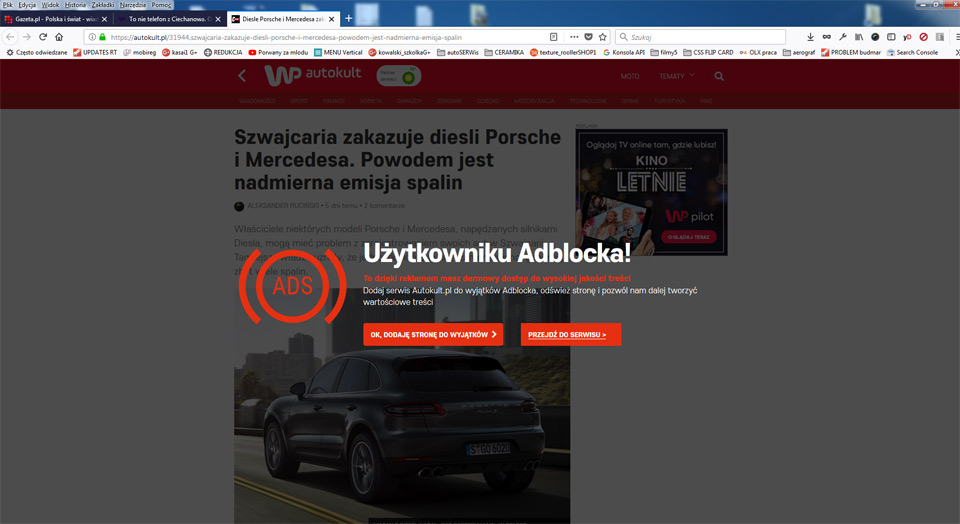Viewport: 960px width, 524px height.
Task: Click the WP autokult logo
Action: point(313,75)
